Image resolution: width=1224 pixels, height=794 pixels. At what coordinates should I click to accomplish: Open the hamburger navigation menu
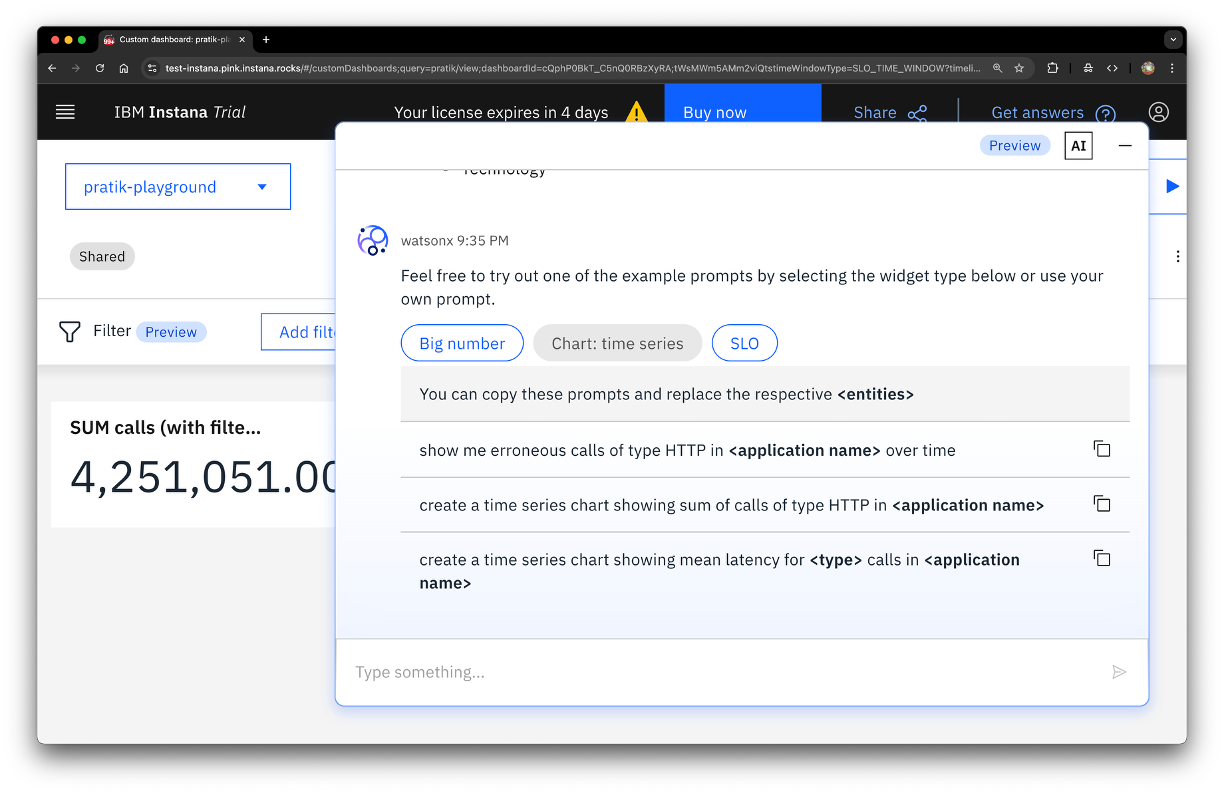pyautogui.click(x=65, y=112)
